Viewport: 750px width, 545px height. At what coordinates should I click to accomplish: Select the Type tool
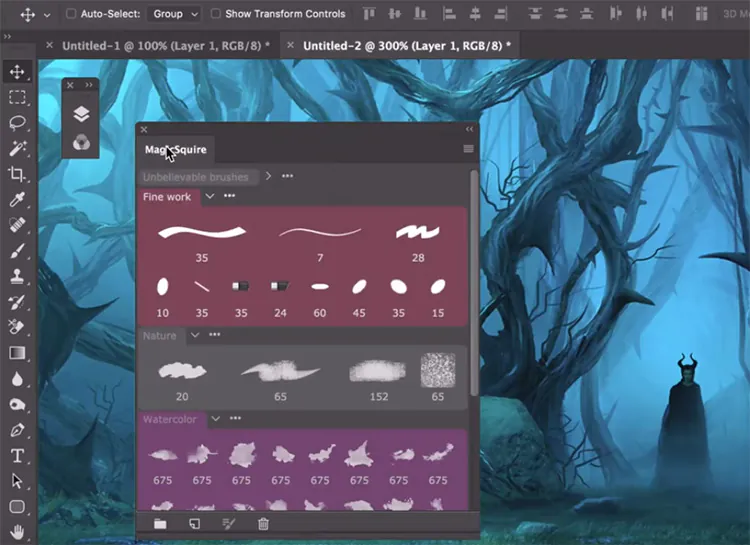[x=17, y=456]
